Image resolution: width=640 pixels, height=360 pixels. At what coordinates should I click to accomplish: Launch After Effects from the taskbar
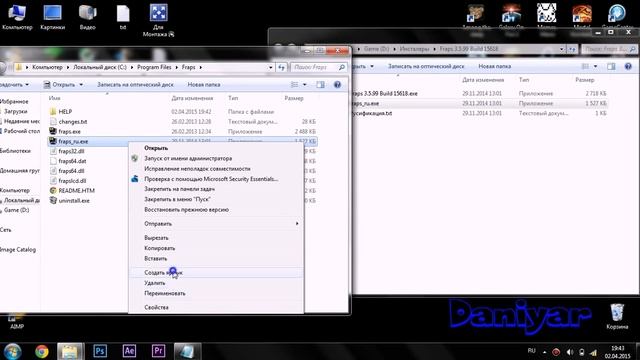pos(129,351)
